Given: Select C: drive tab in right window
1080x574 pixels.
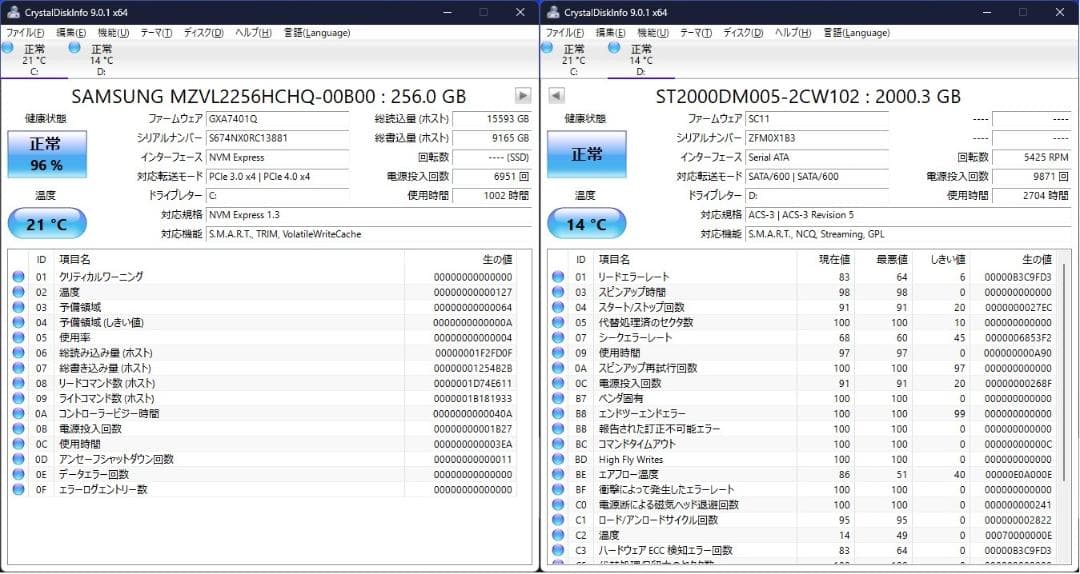Looking at the screenshot, I should (x=573, y=60).
